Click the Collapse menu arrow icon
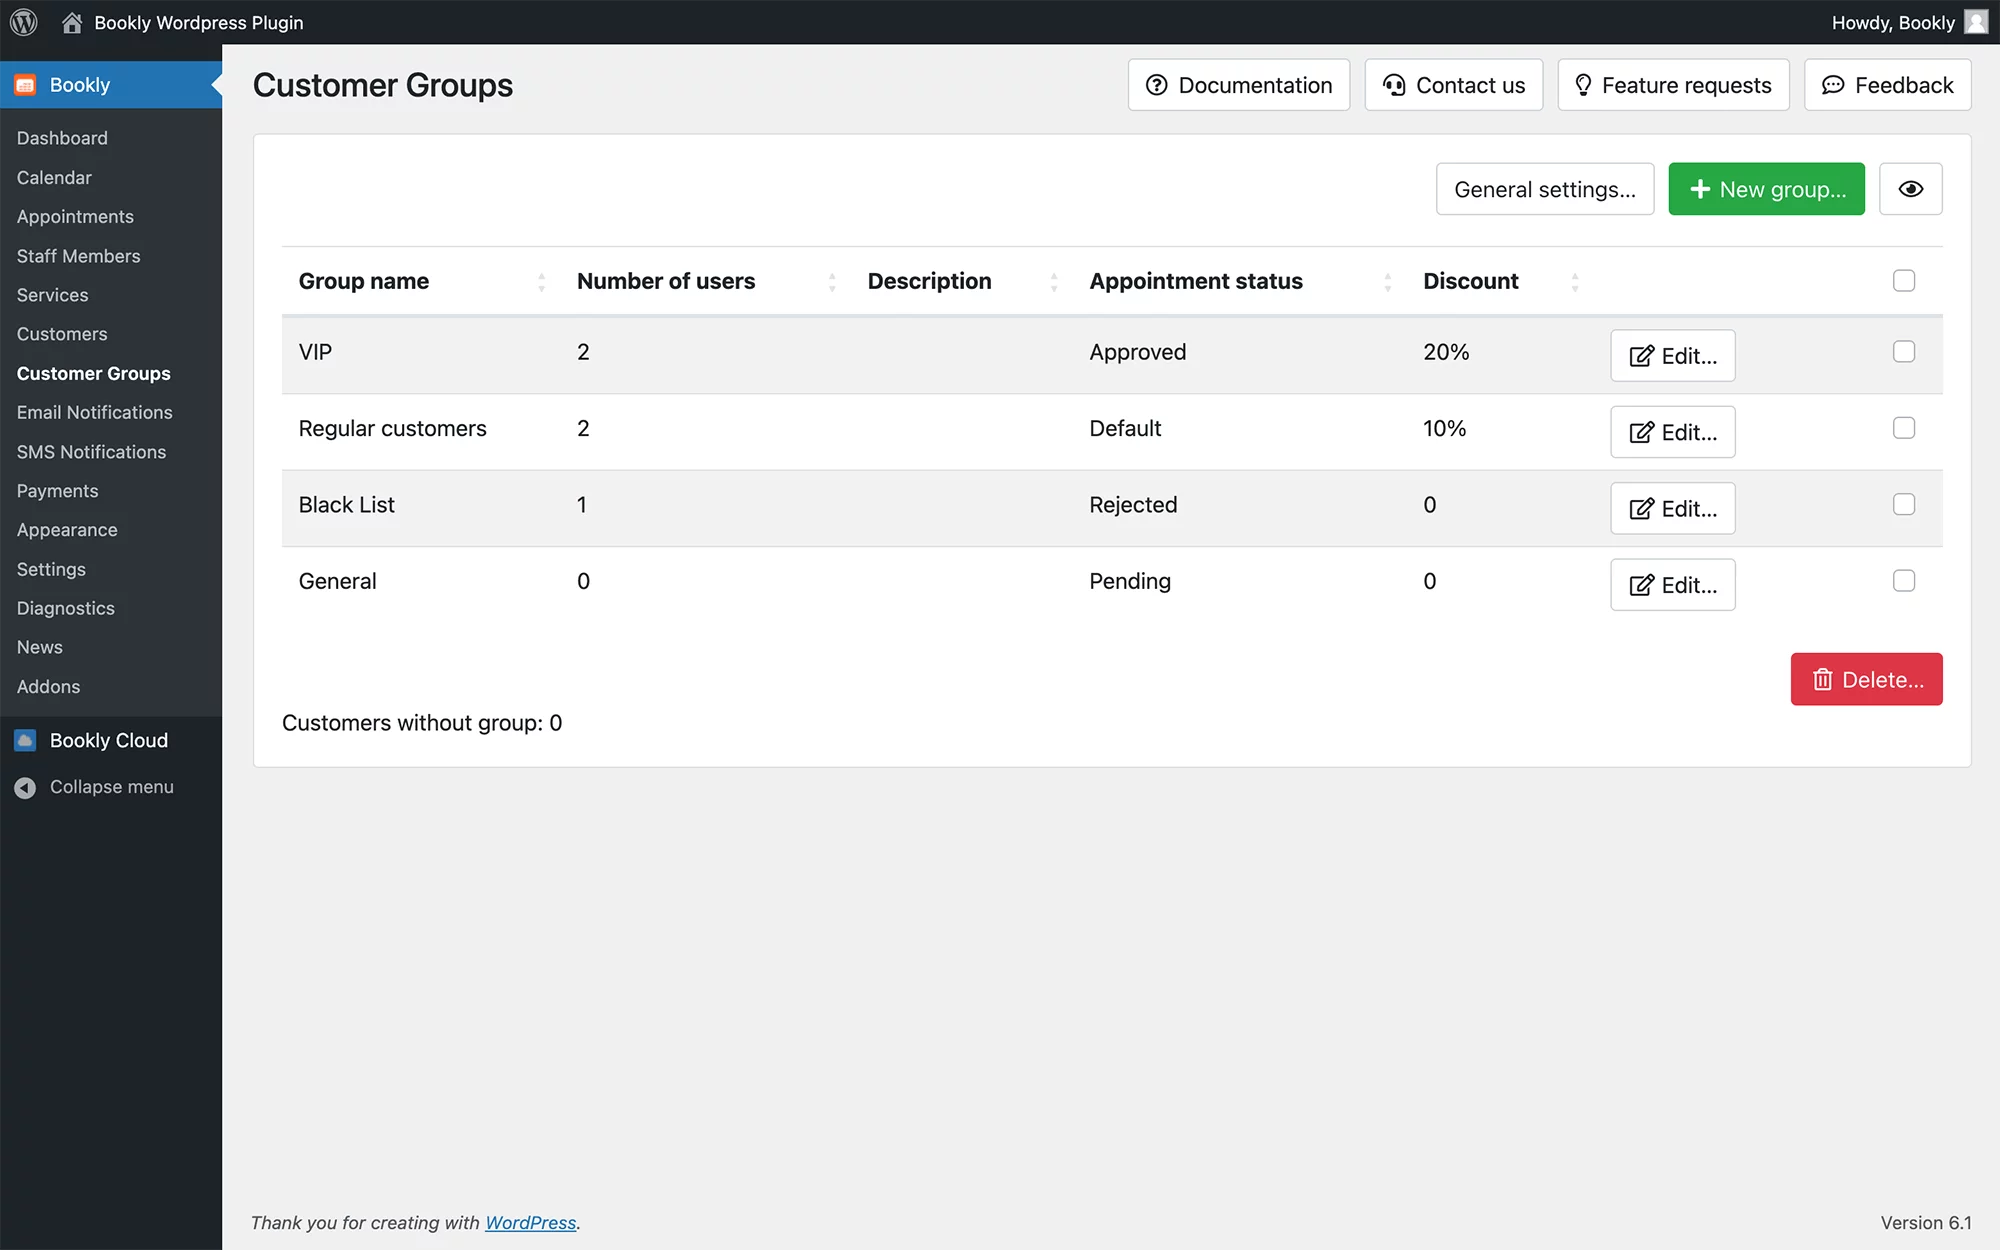 pos(25,788)
